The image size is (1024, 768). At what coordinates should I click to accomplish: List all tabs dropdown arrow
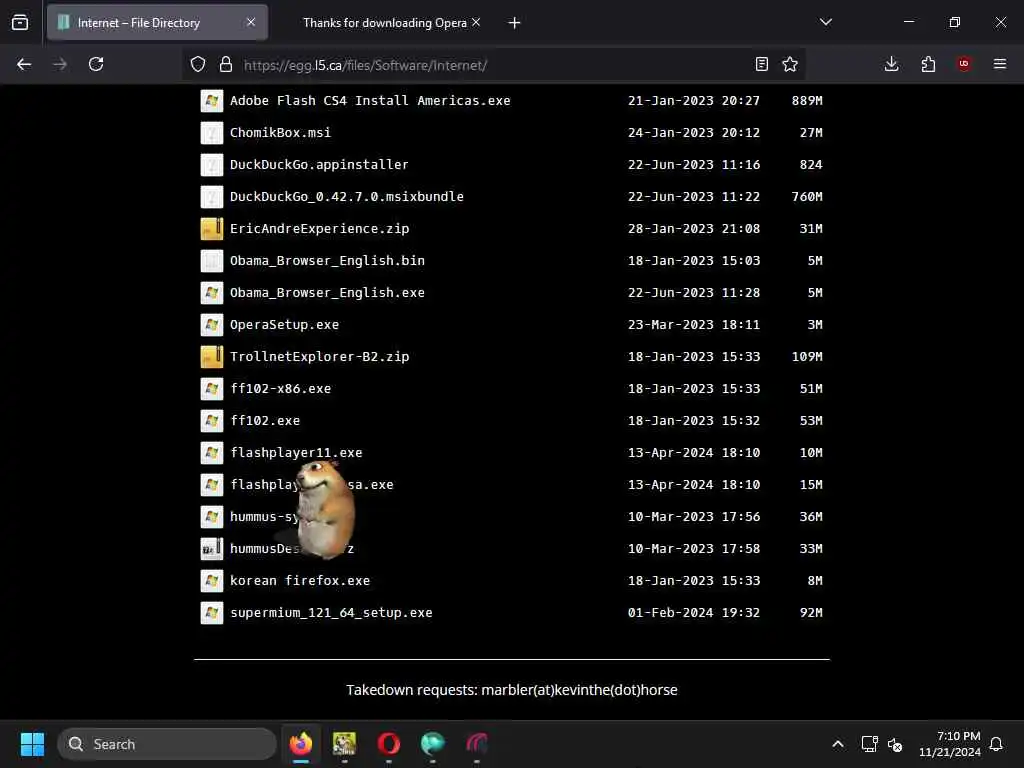pos(826,22)
